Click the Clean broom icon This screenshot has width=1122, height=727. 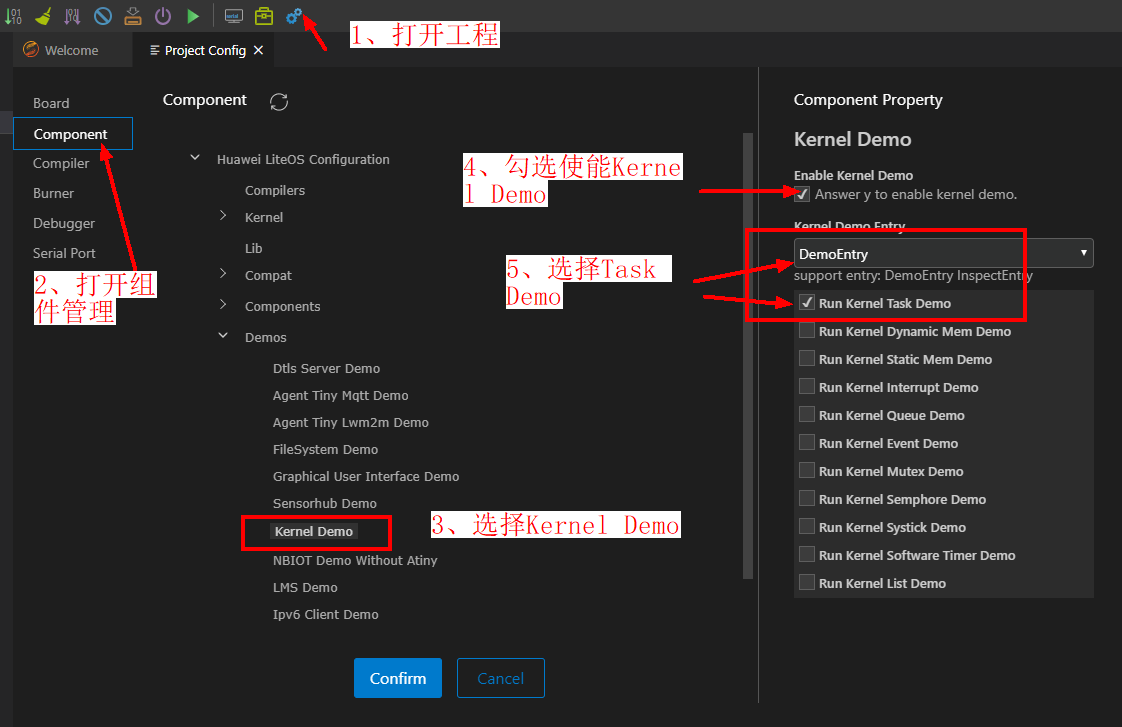(43, 16)
